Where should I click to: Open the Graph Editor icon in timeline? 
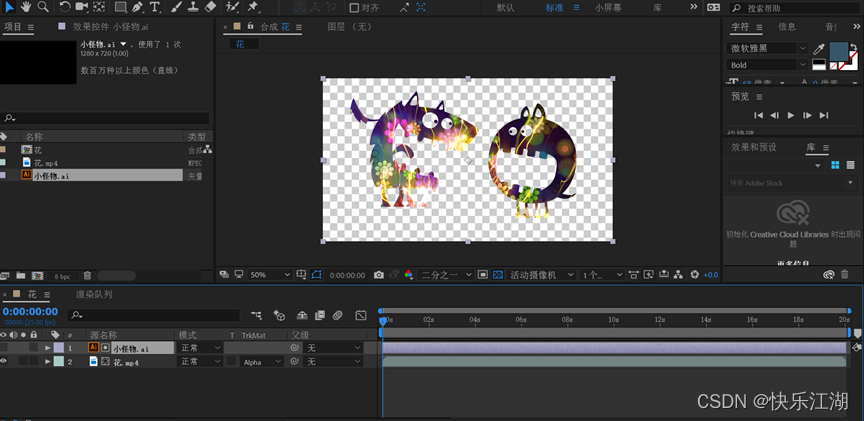click(360, 315)
